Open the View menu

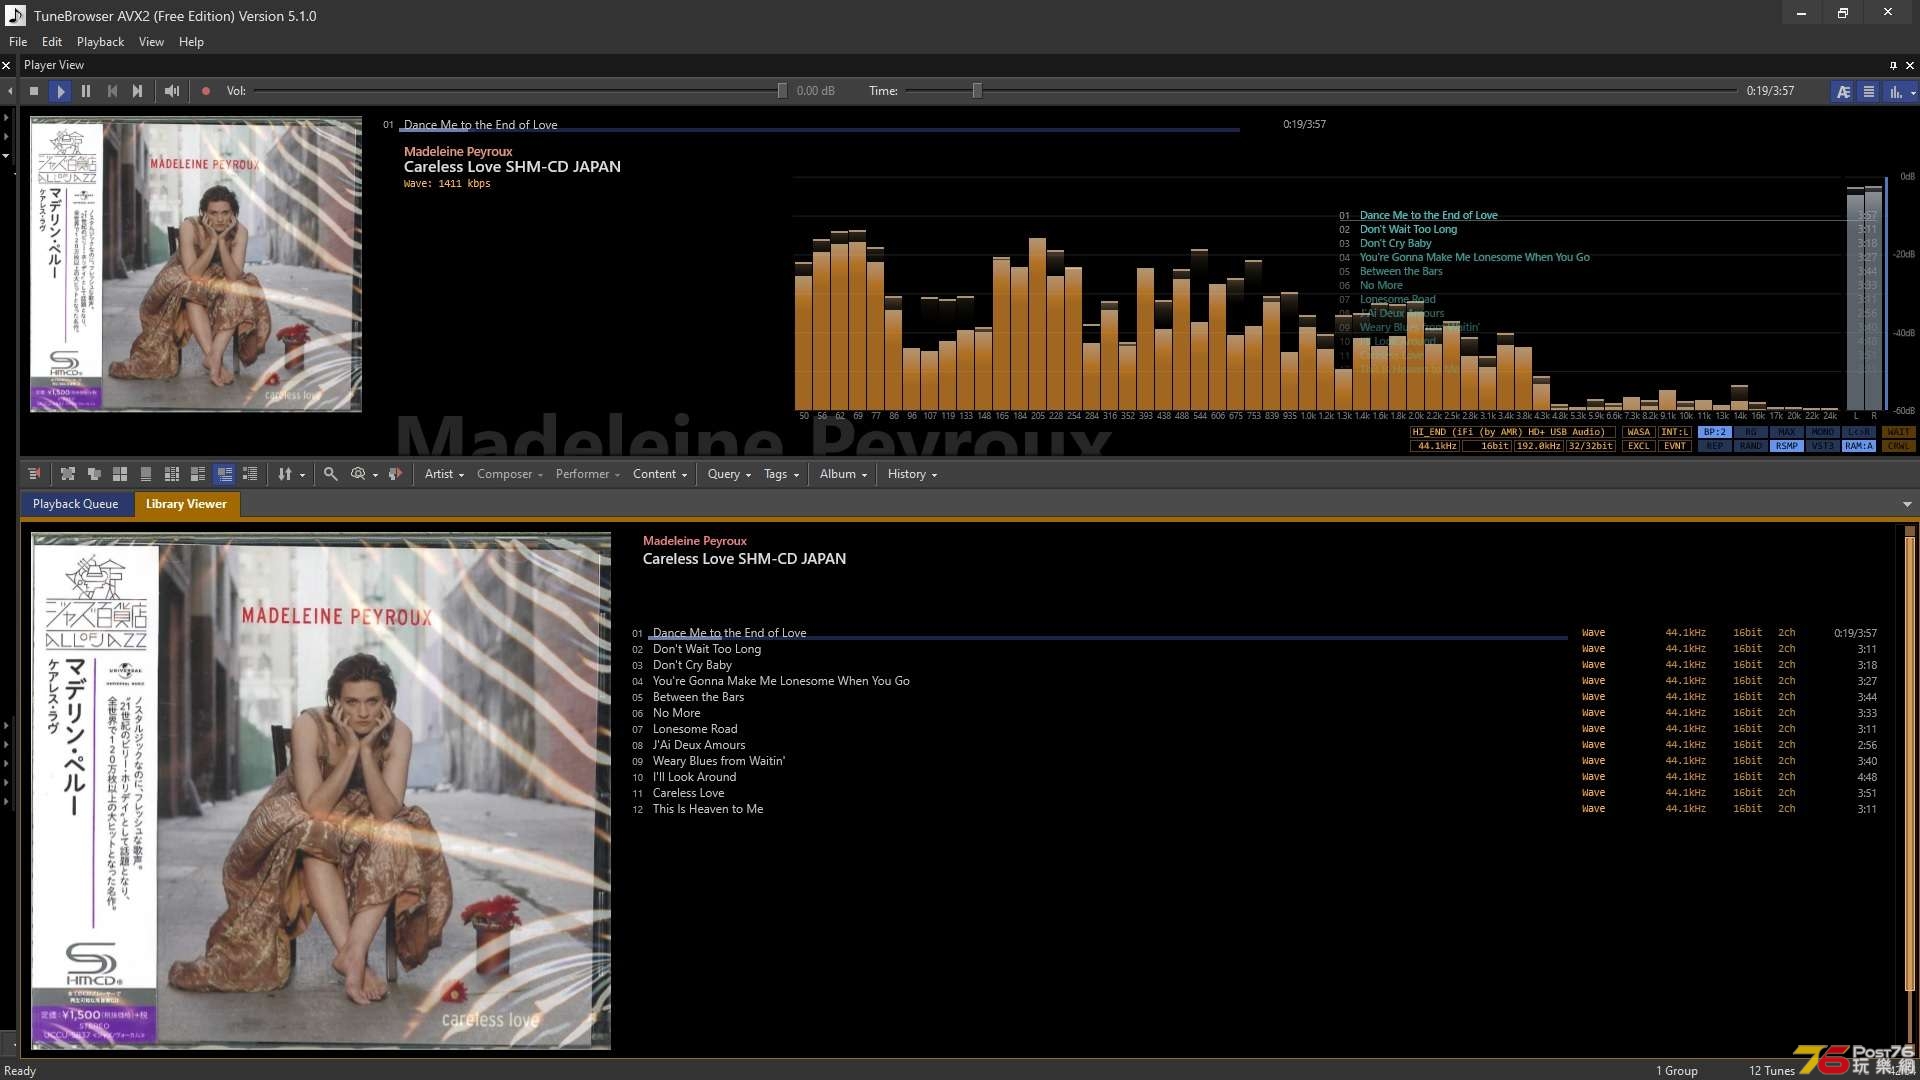151,42
